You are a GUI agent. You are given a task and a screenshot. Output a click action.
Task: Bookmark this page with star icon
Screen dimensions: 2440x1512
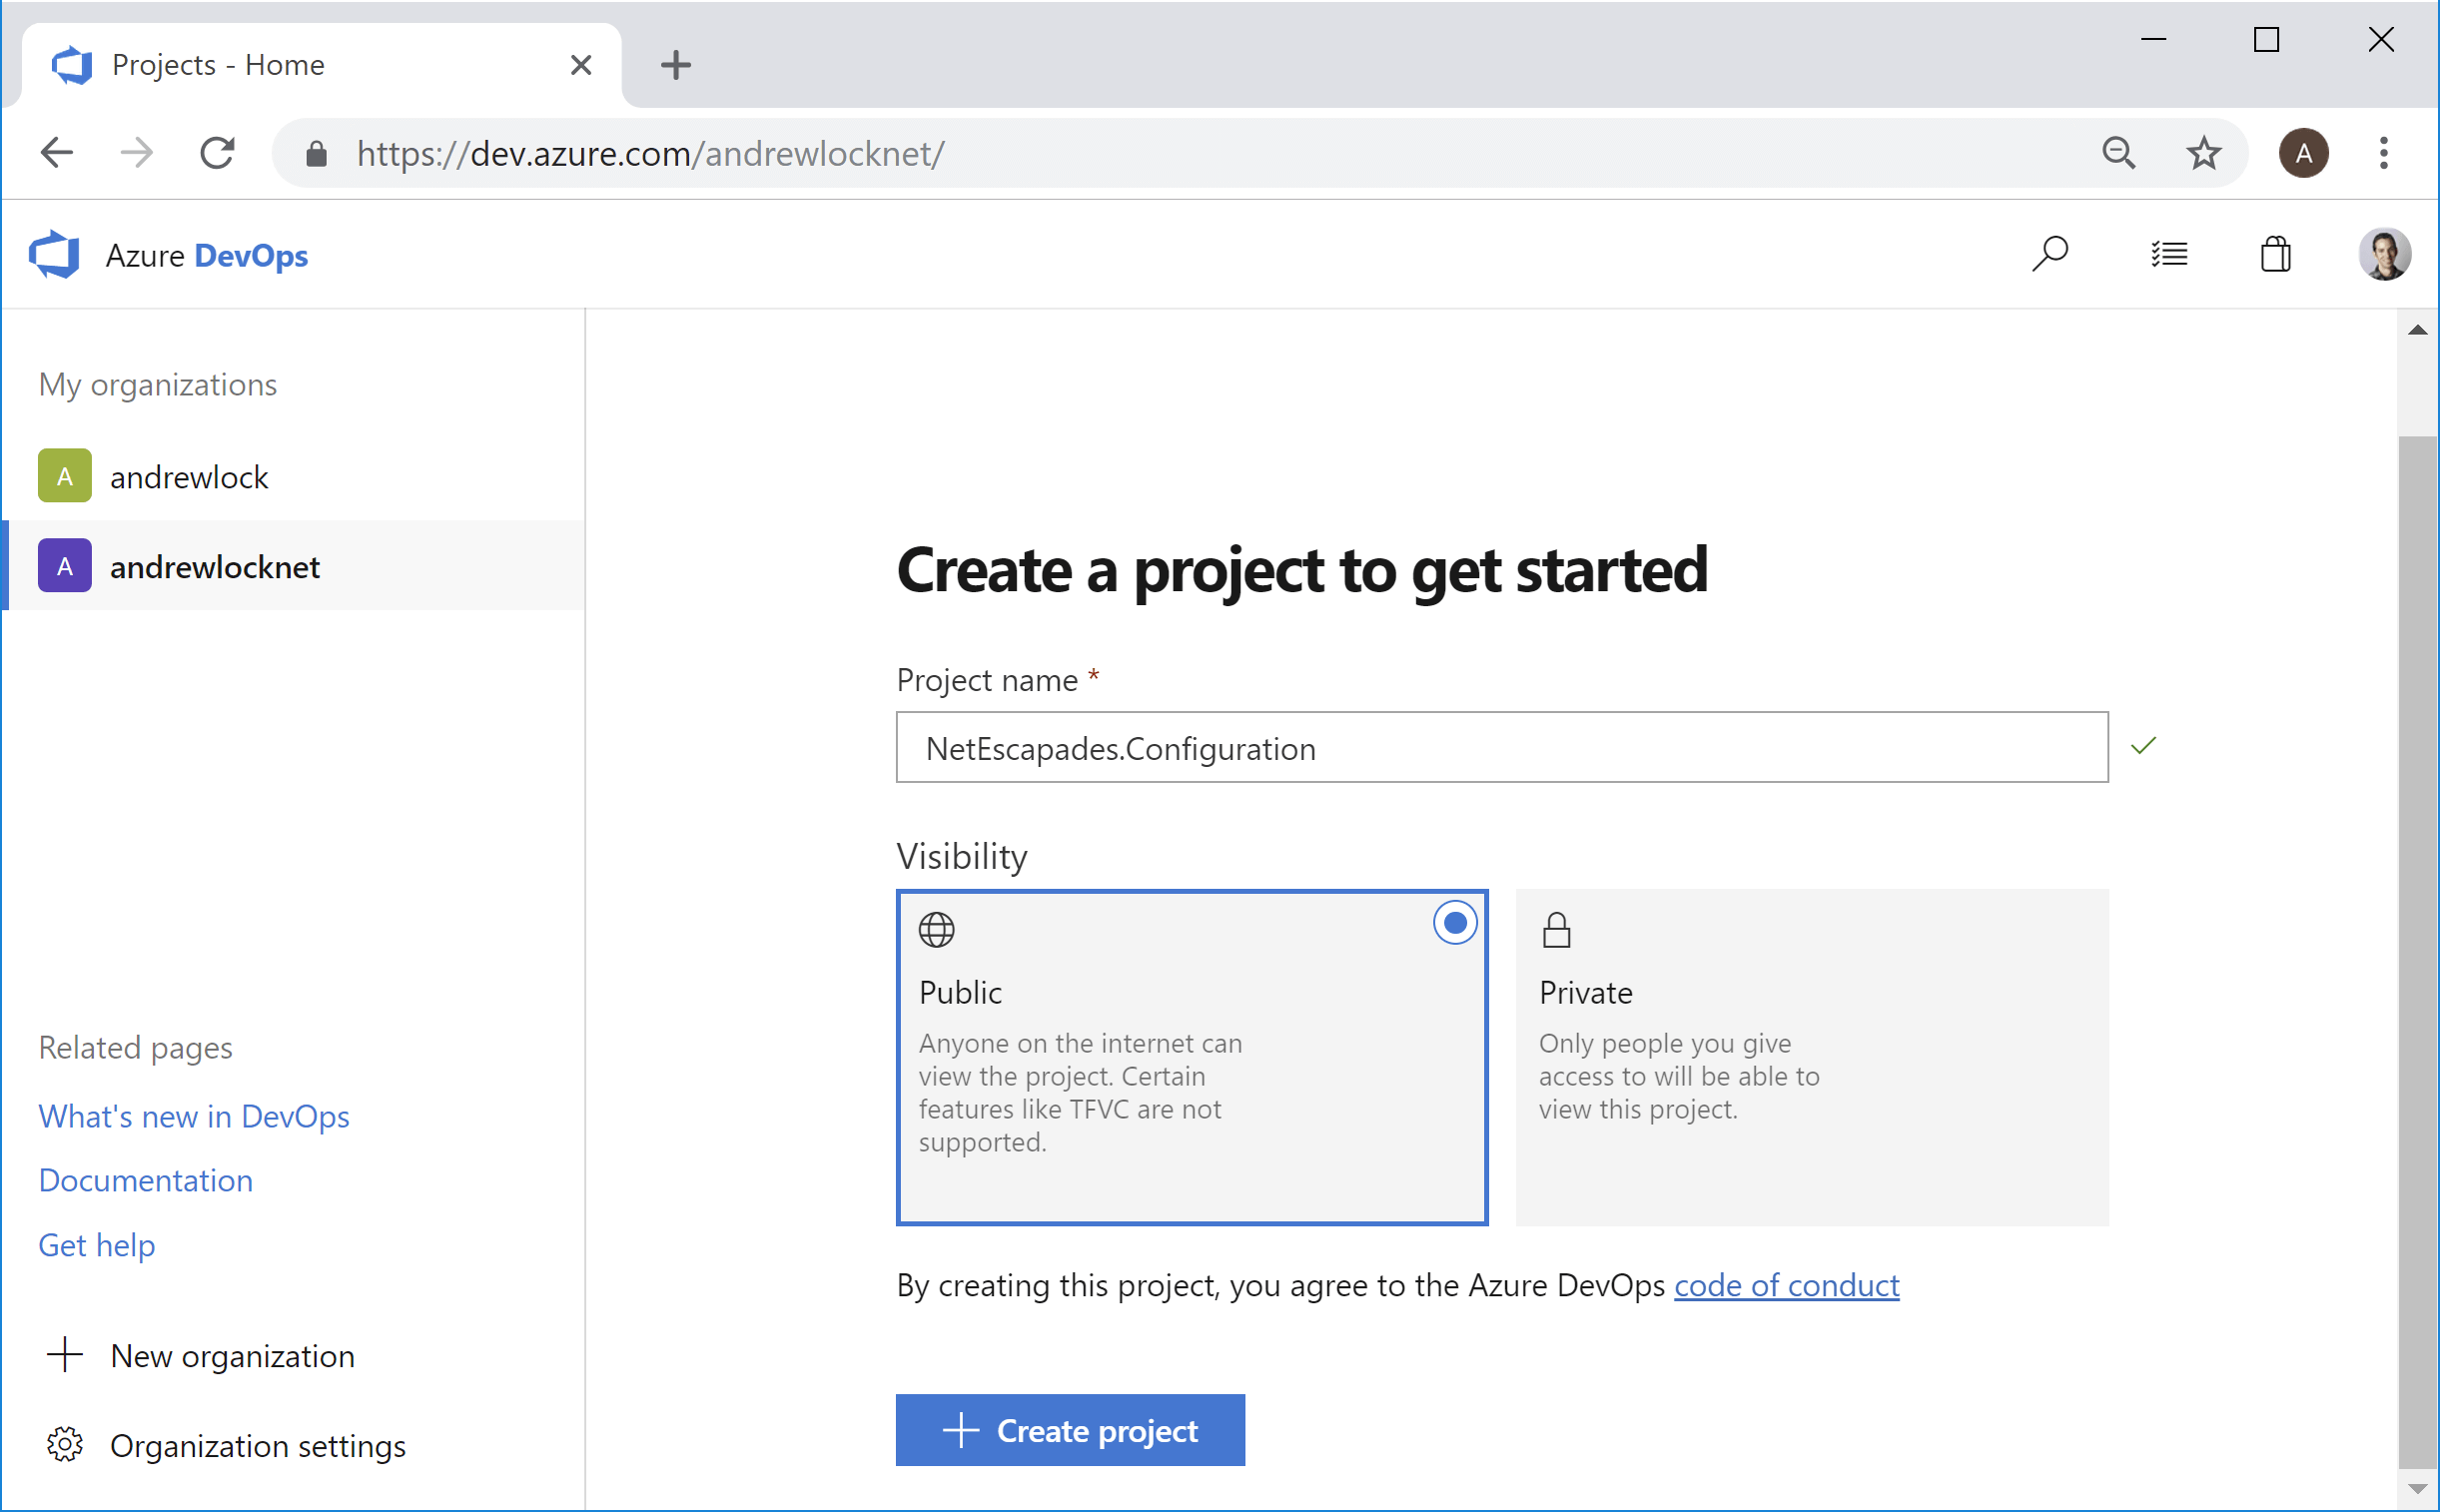pos(2203,153)
